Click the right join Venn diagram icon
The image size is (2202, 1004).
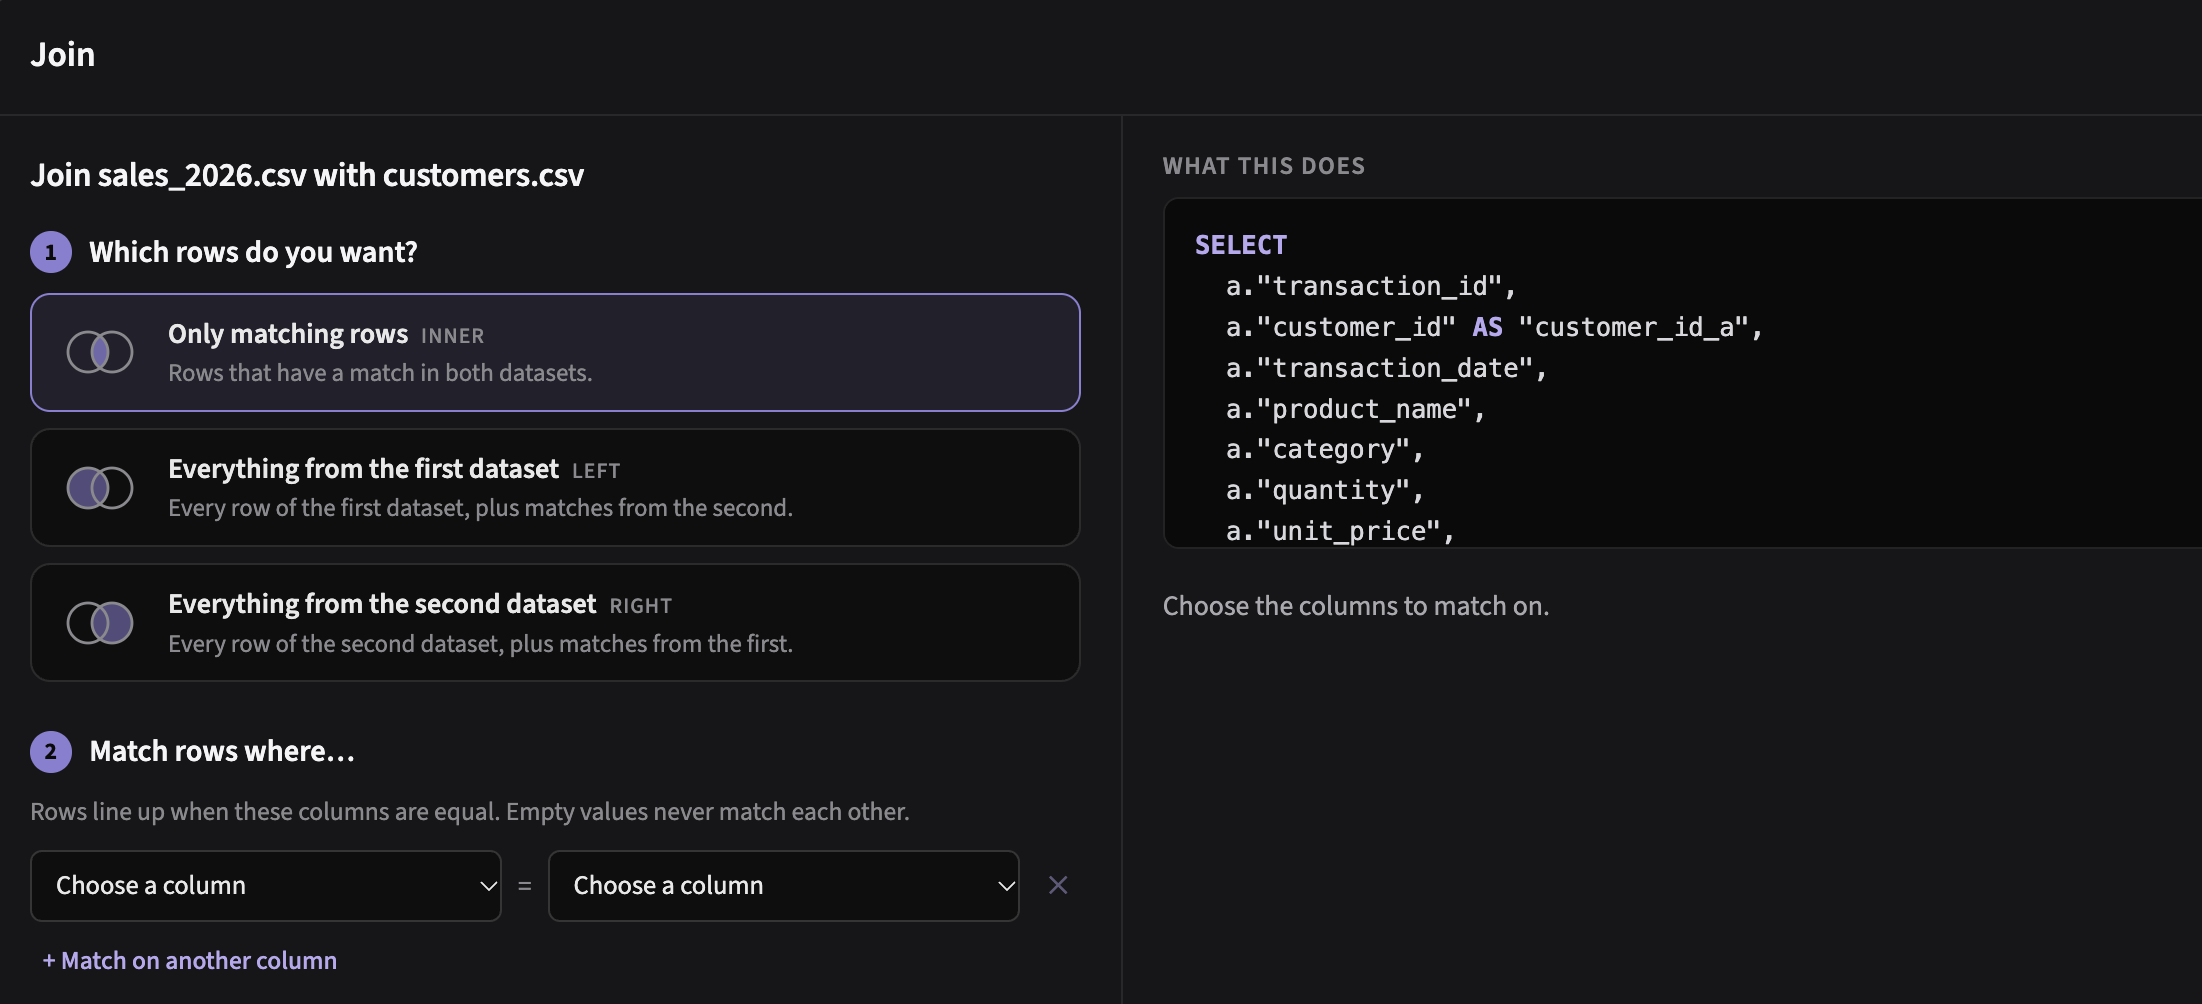pyautogui.click(x=100, y=623)
